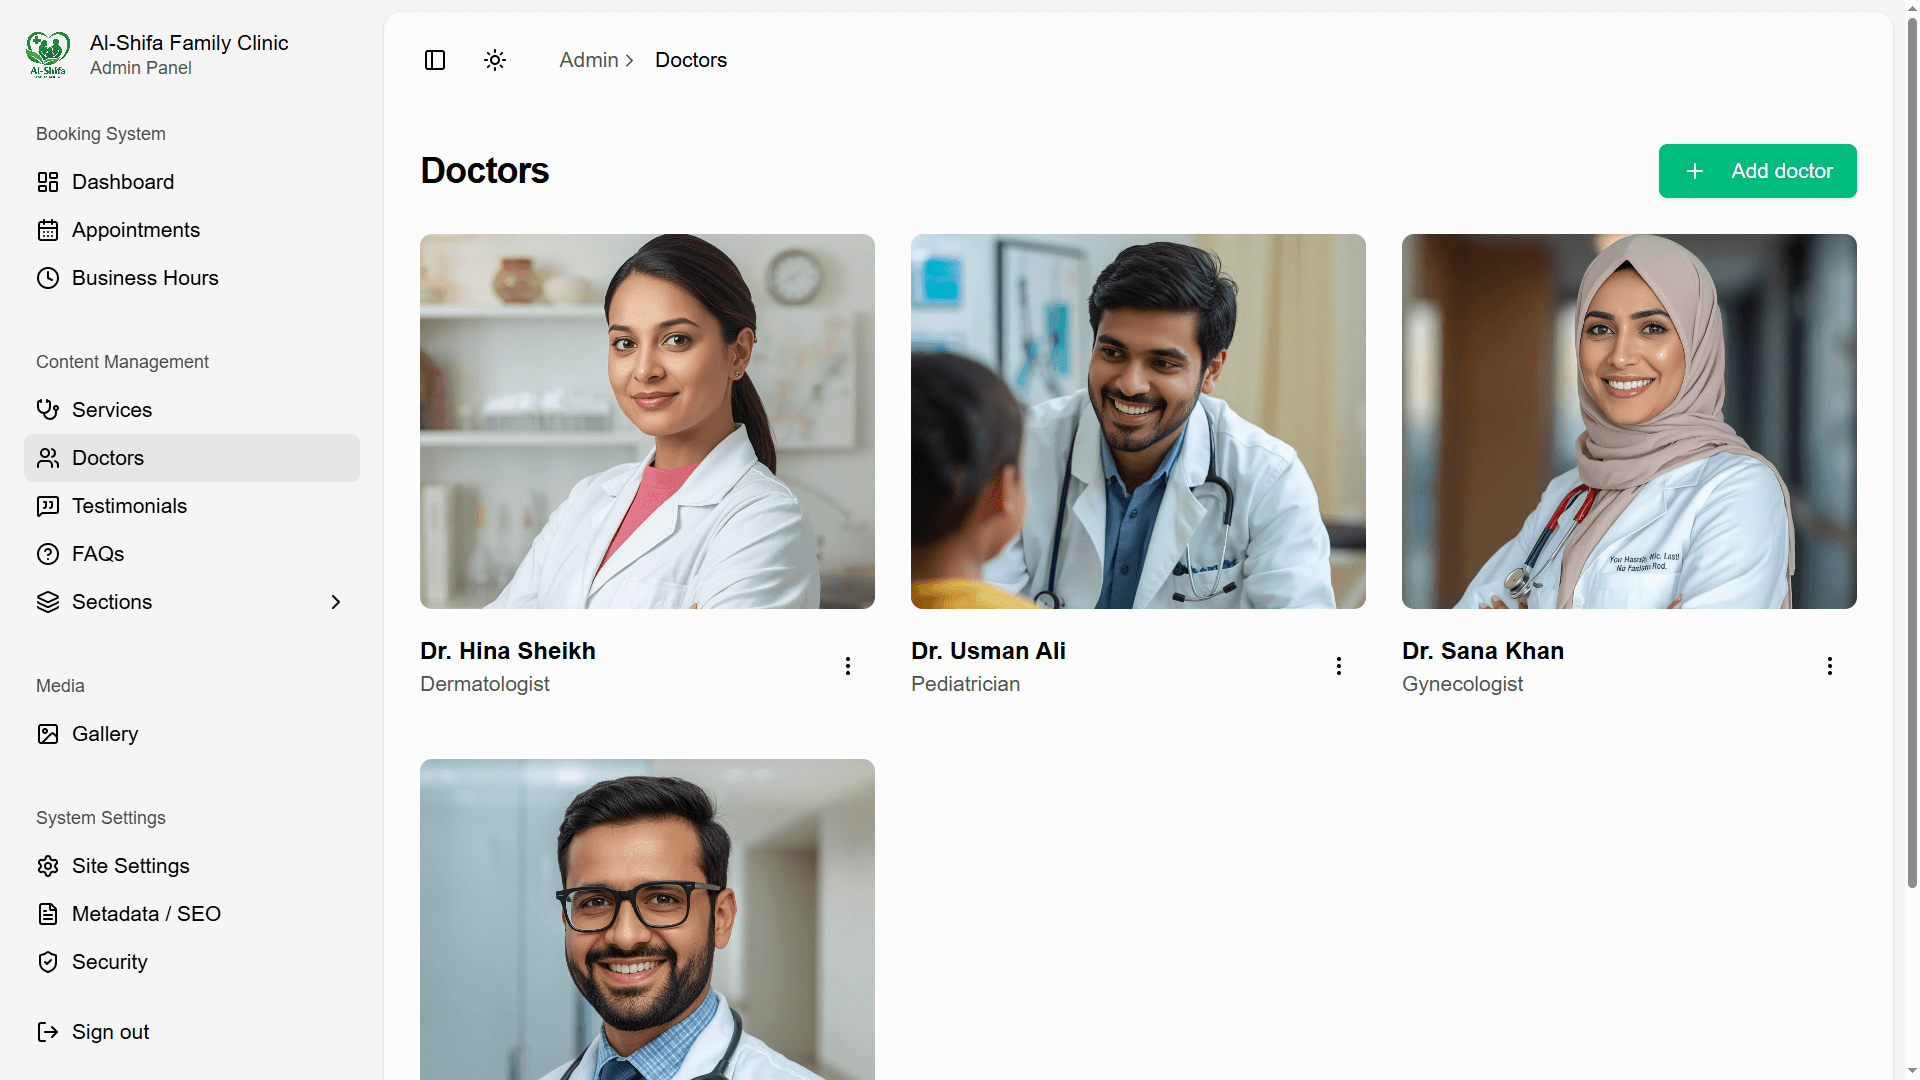The image size is (1920, 1080).
Task: Click the Gallery image icon
Action: tap(48, 734)
